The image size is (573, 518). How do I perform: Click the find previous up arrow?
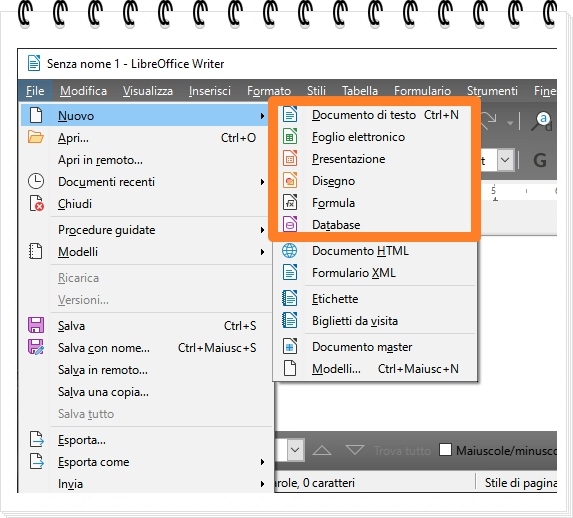(x=322, y=450)
